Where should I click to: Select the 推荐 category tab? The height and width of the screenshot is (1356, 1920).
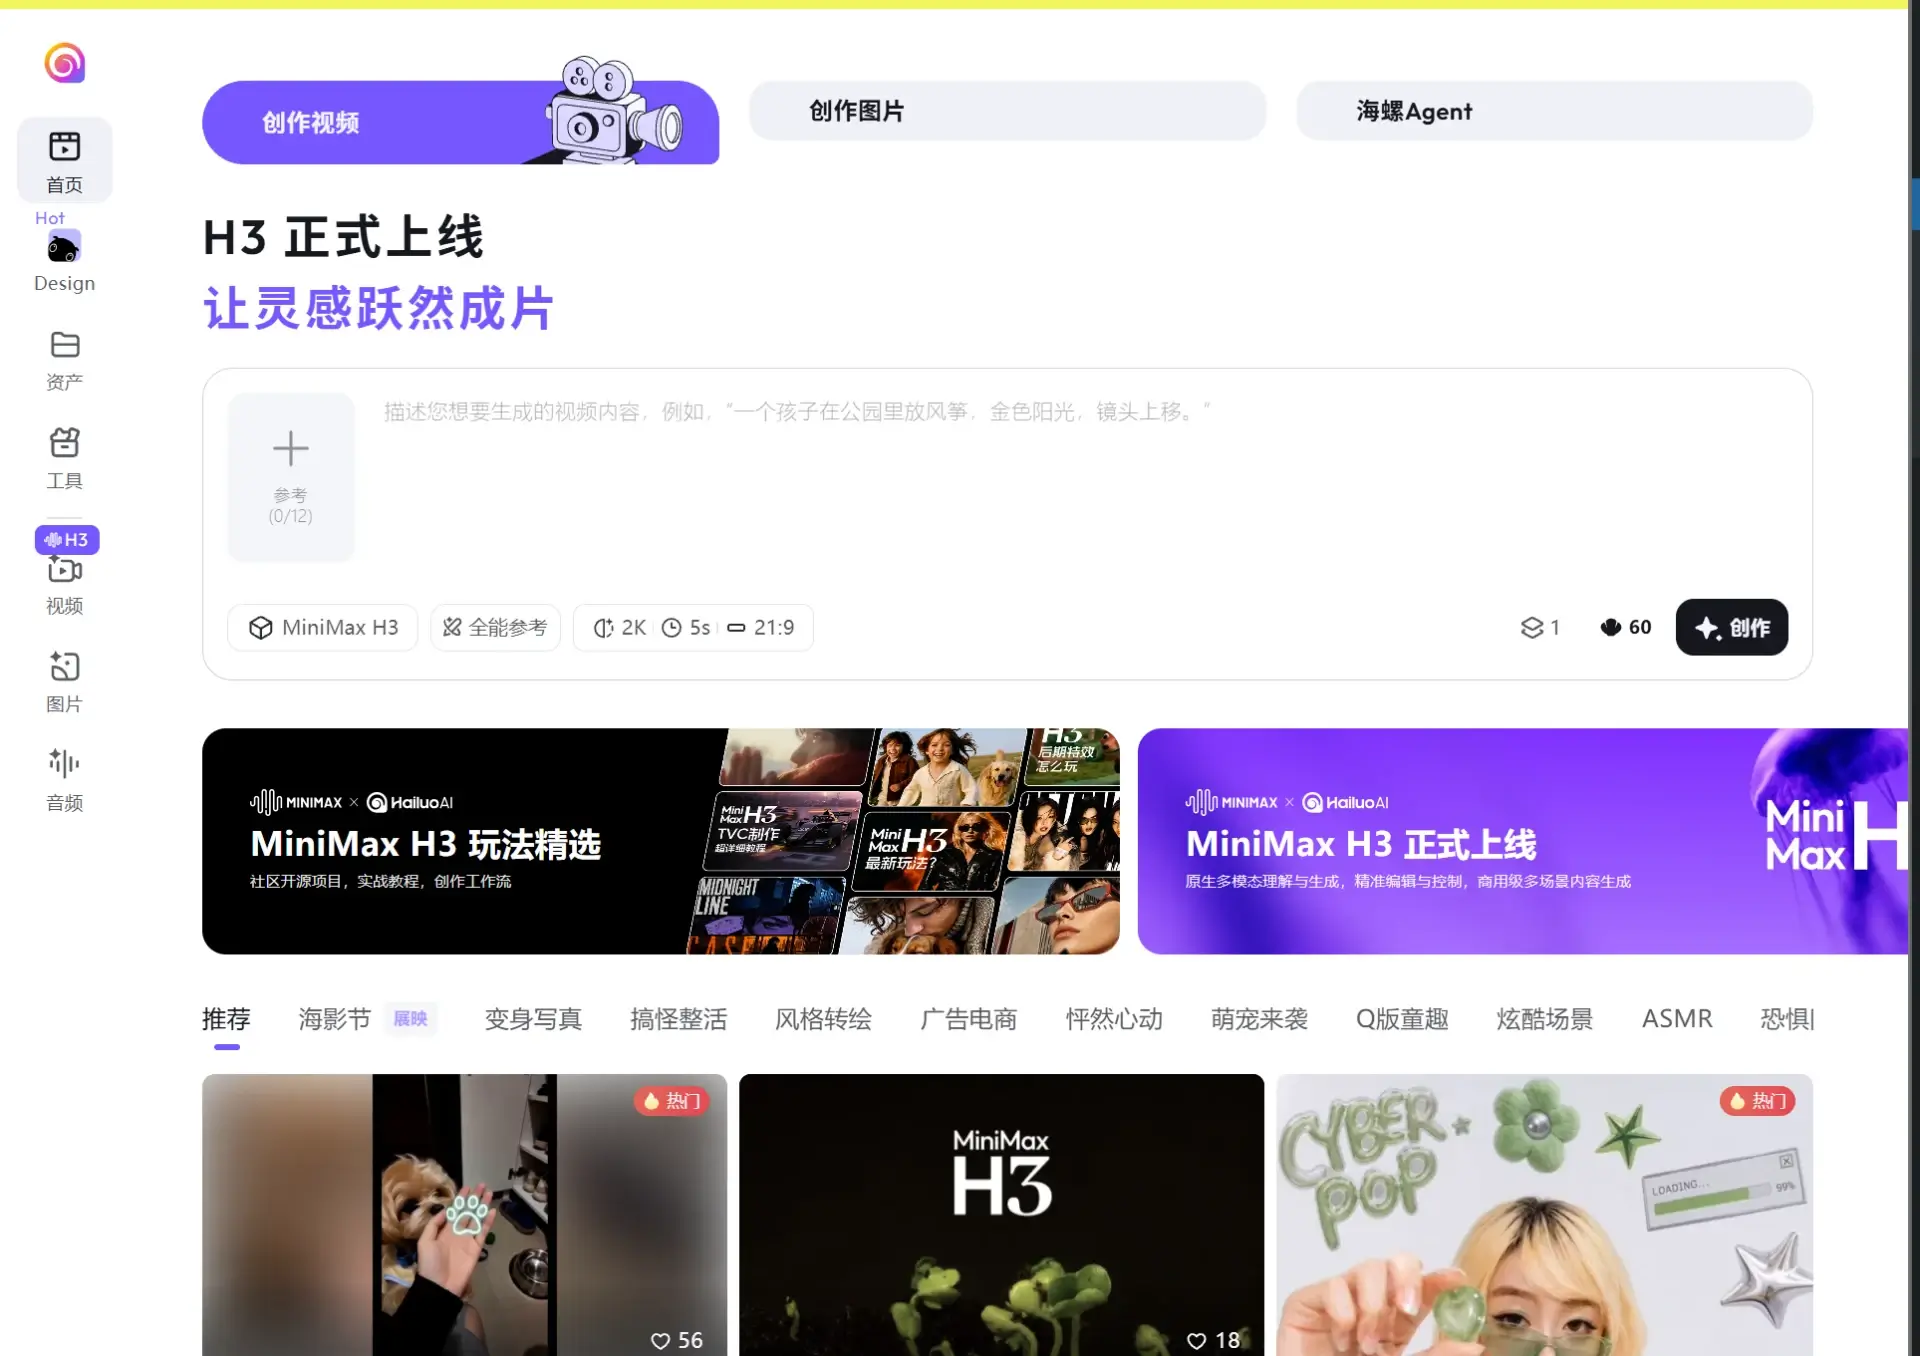[x=226, y=1019]
